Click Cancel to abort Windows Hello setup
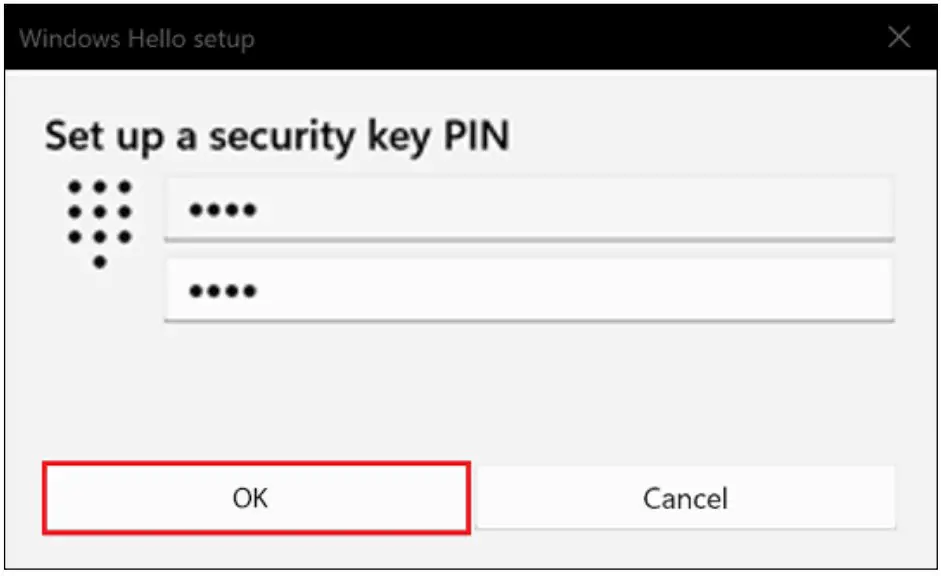 (685, 497)
